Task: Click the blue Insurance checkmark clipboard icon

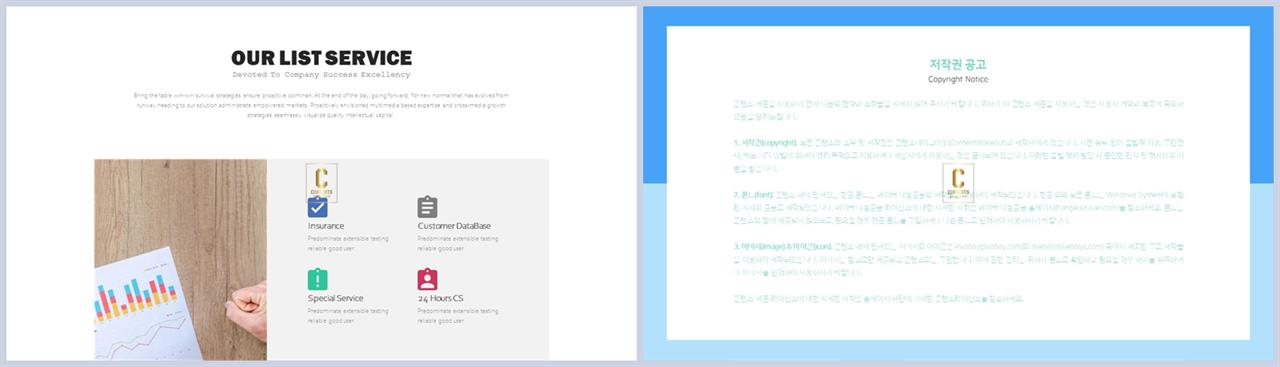Action: 317,207
